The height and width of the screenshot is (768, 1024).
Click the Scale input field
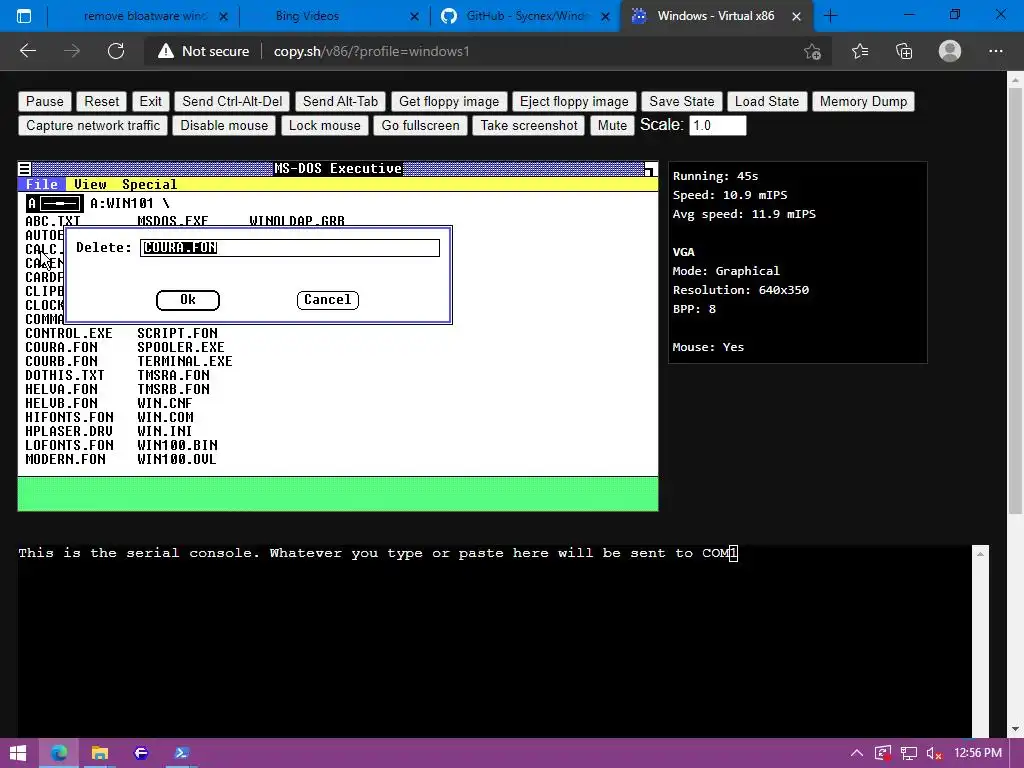point(718,125)
